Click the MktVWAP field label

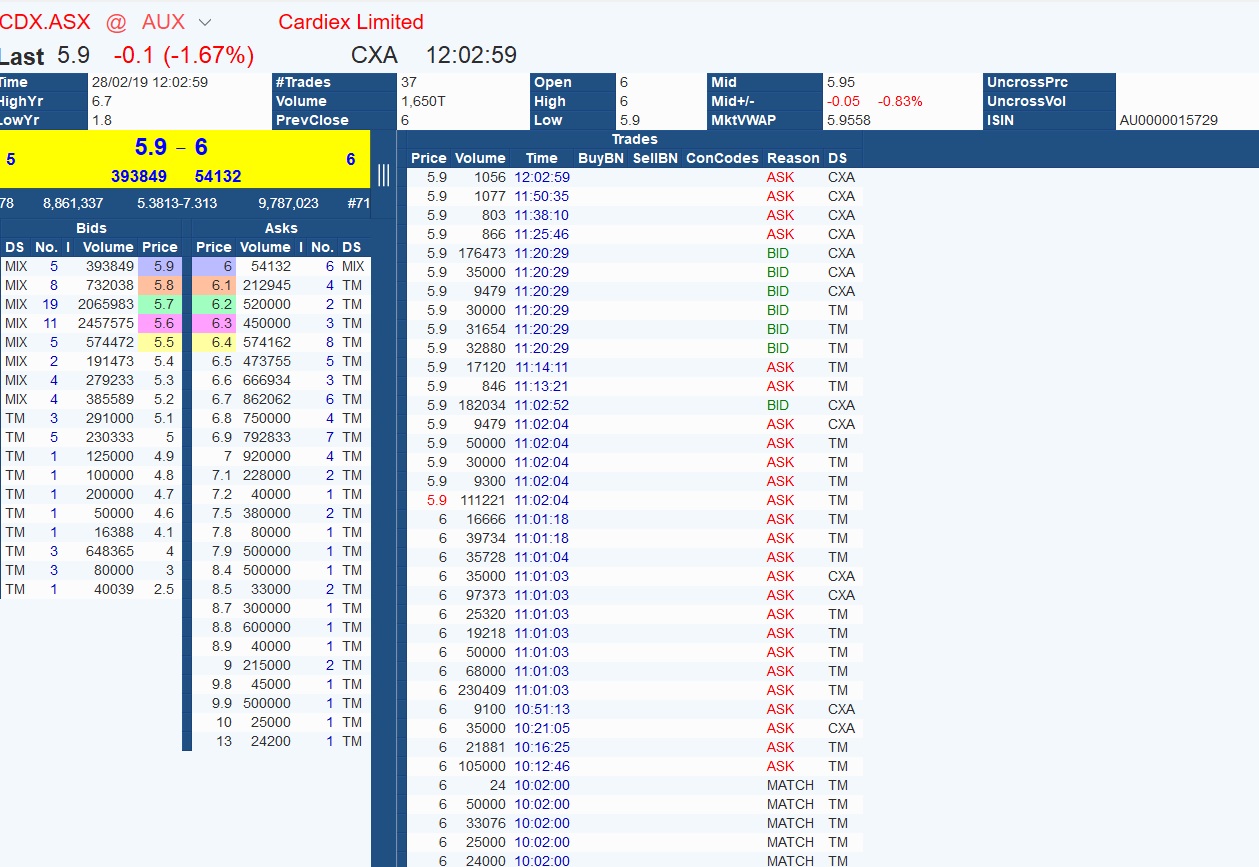[x=743, y=120]
